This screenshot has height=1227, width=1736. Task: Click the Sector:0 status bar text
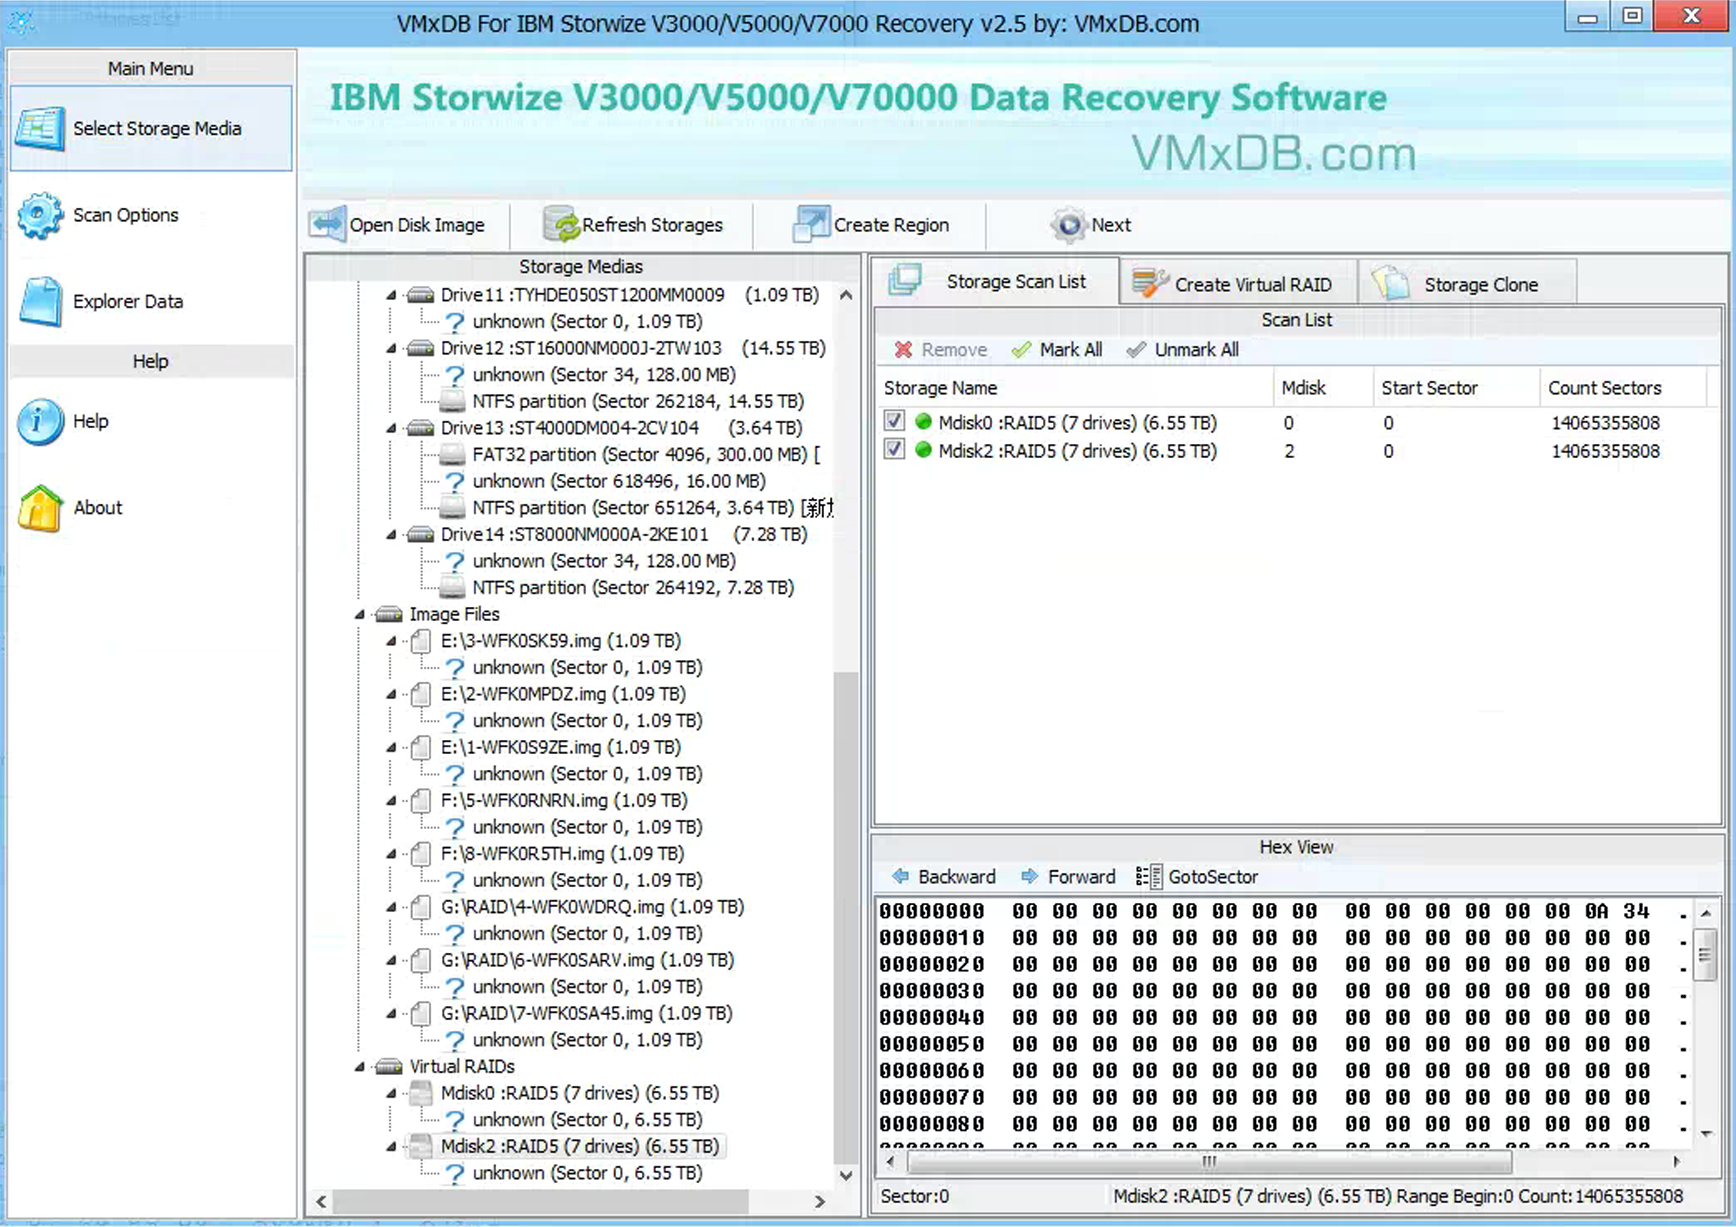pyautogui.click(x=914, y=1196)
